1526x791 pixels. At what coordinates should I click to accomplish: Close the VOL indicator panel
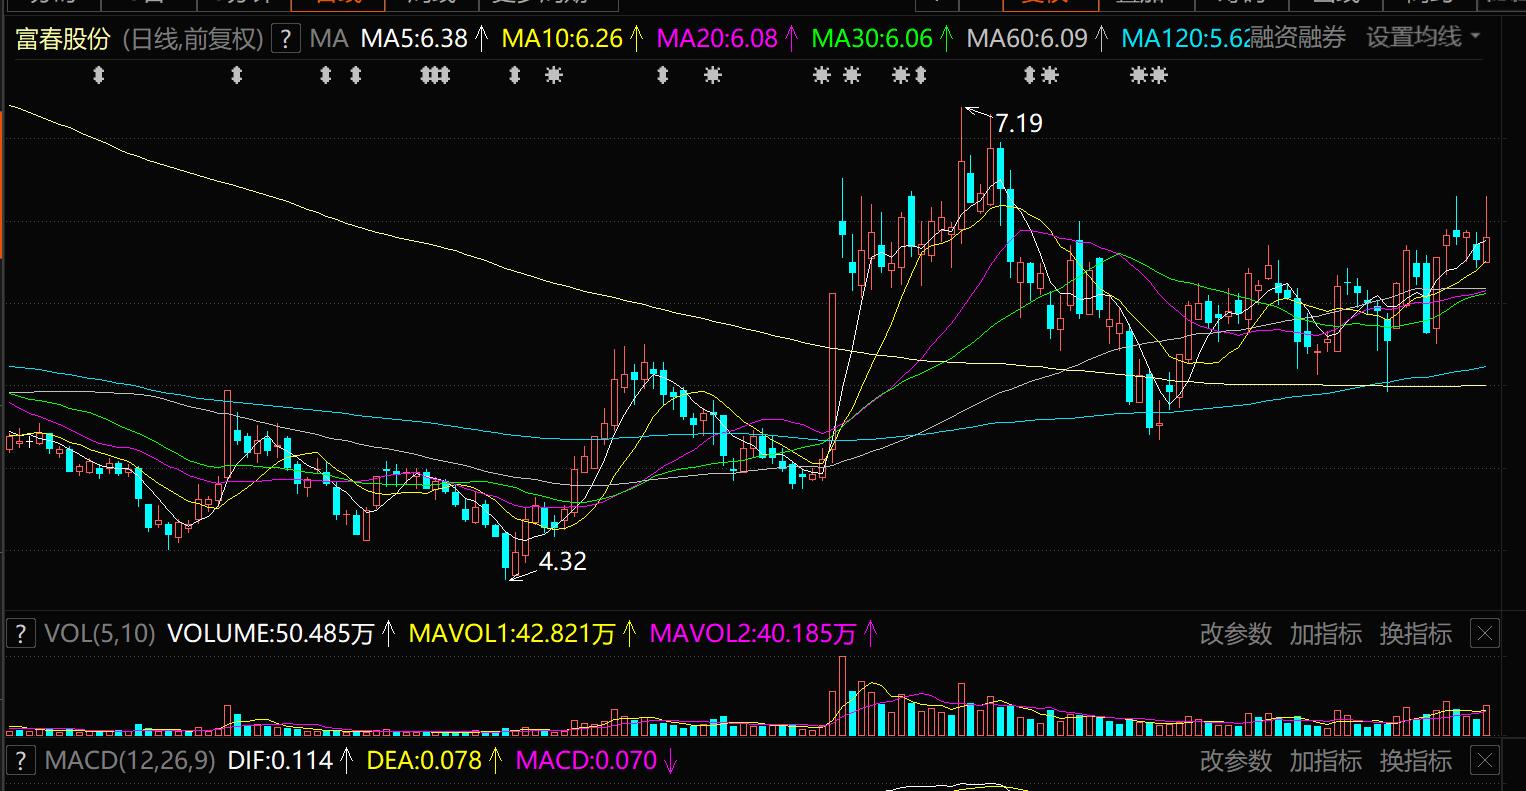pos(1485,633)
